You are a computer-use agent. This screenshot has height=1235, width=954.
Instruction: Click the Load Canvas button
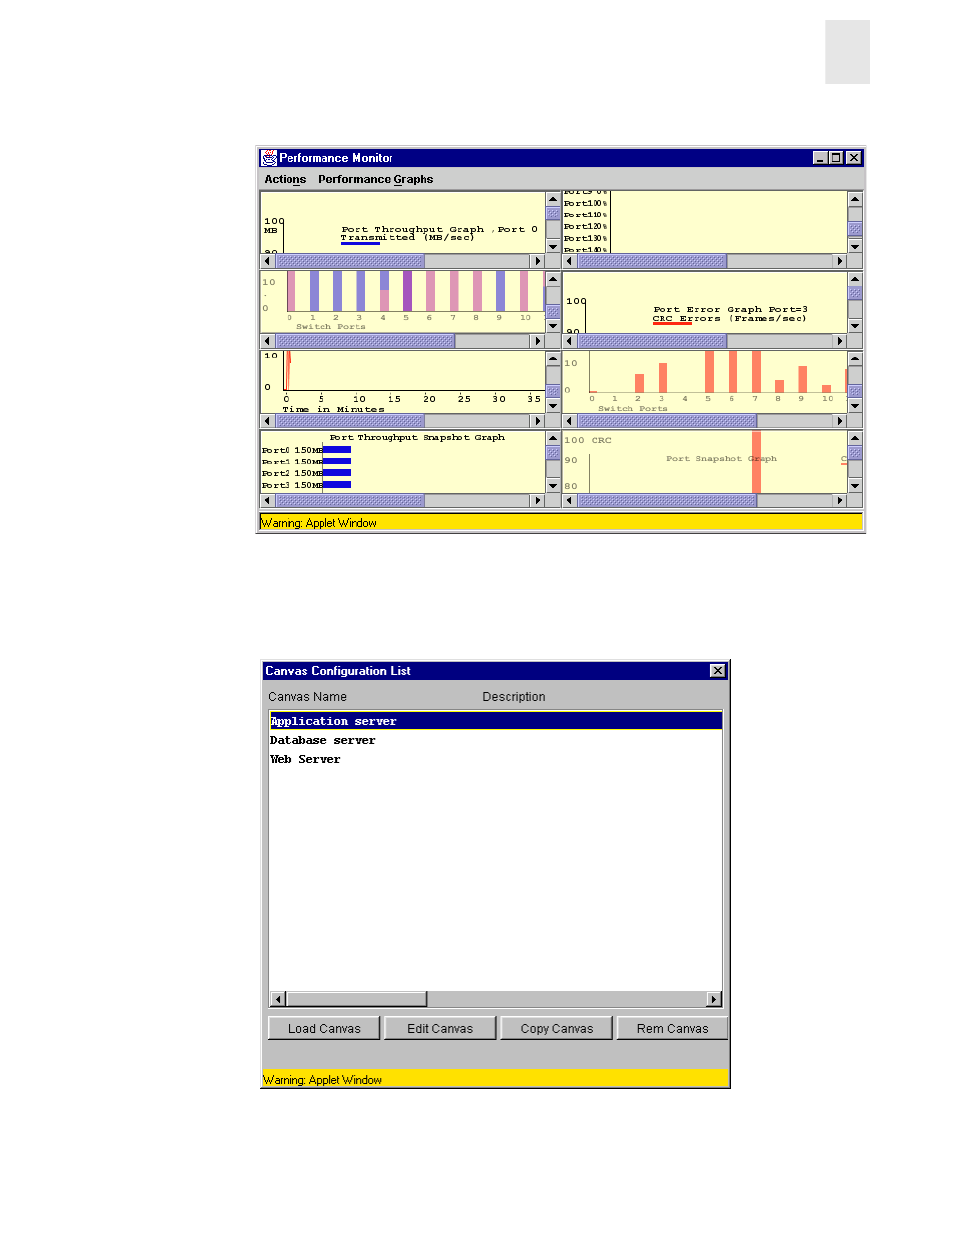tap(324, 1028)
